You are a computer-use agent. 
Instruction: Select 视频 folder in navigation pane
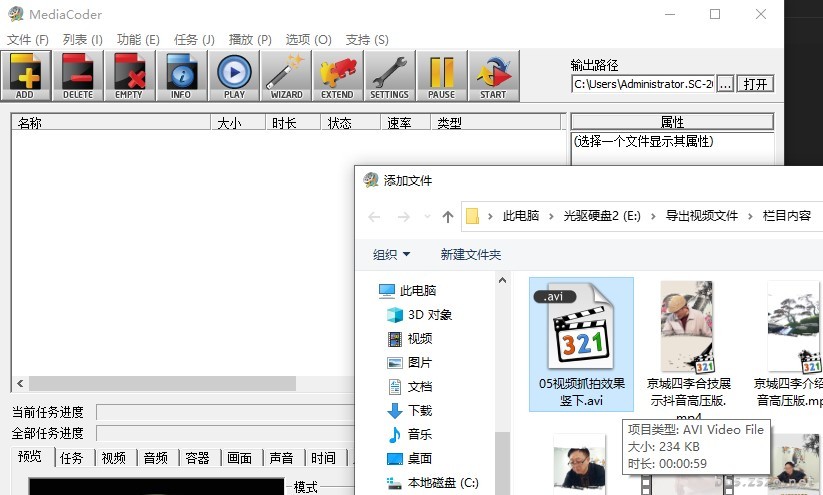click(x=410, y=339)
